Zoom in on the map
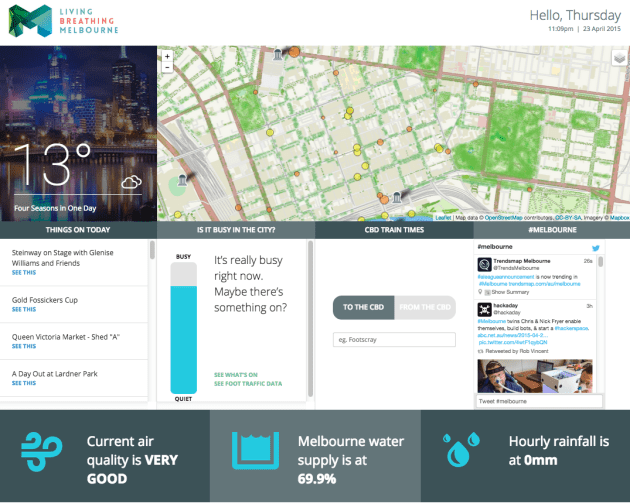Image resolution: width=630 pixels, height=504 pixels. 166,56
